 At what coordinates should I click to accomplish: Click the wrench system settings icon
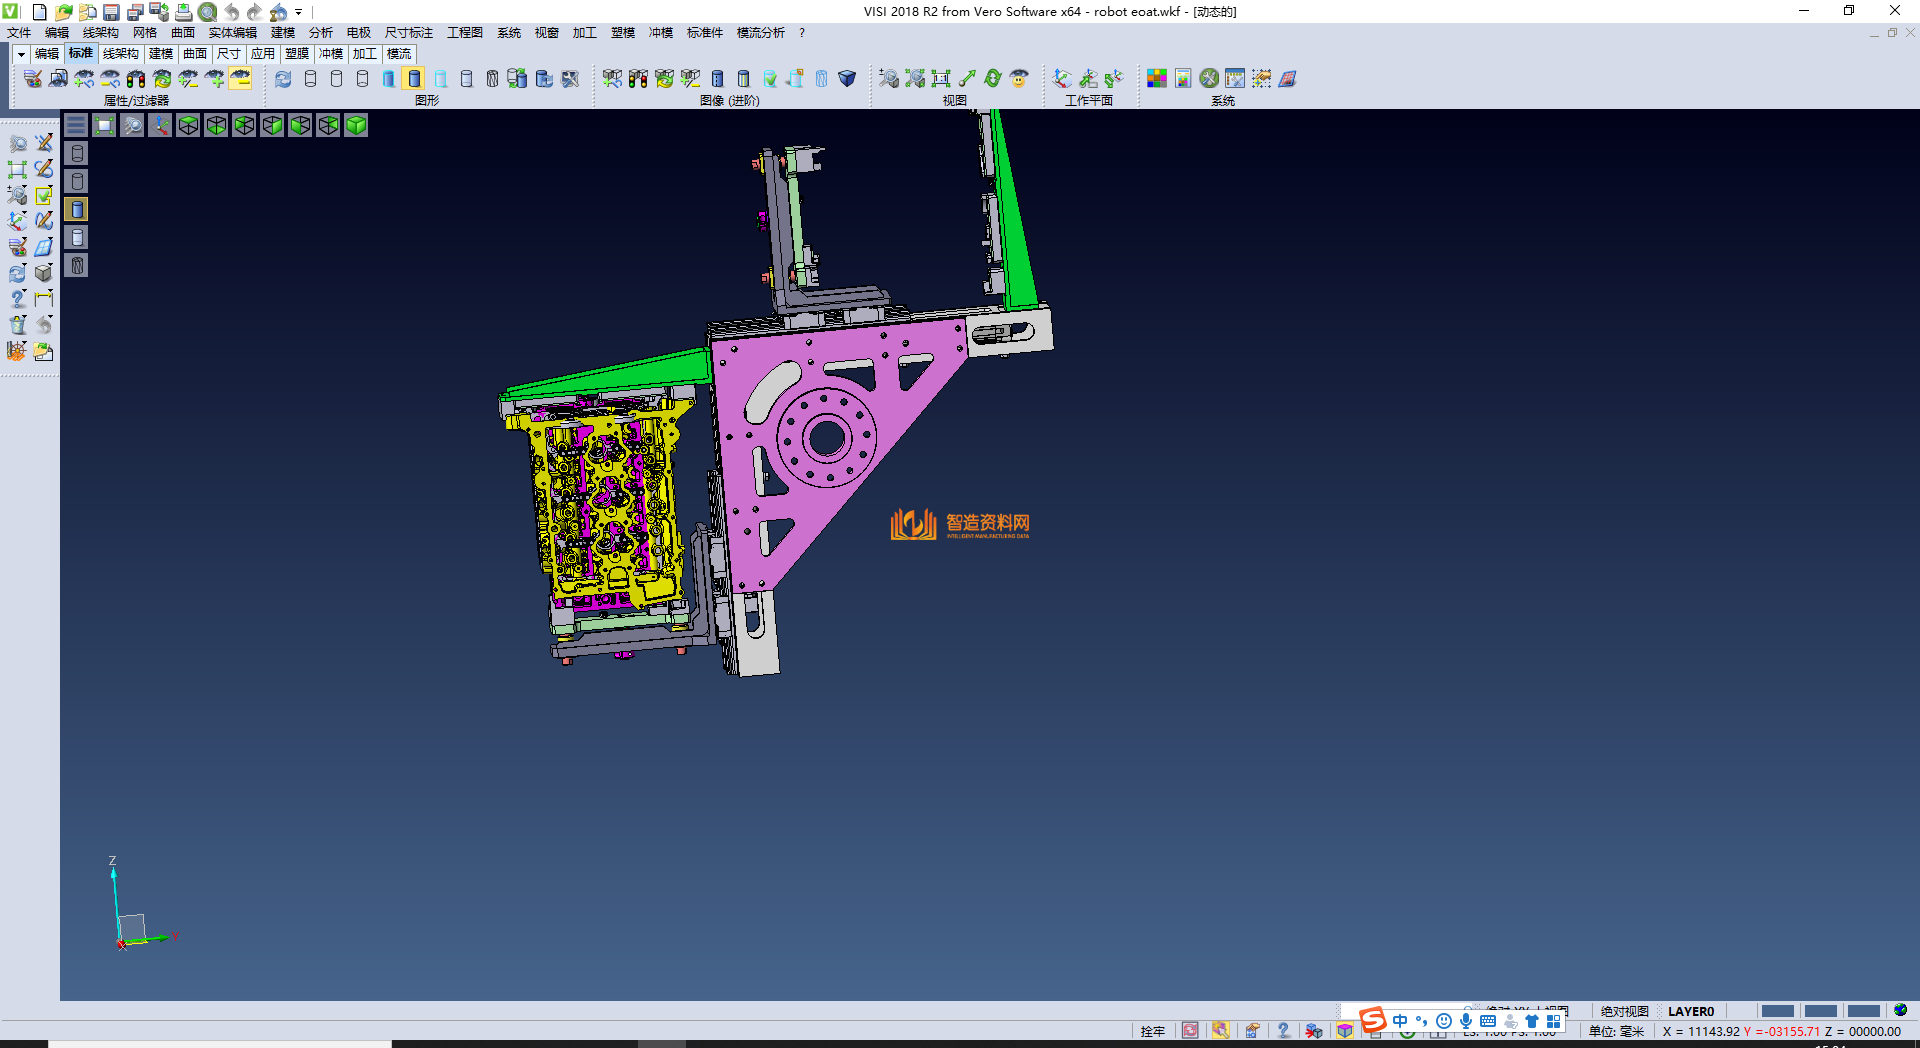(1209, 78)
